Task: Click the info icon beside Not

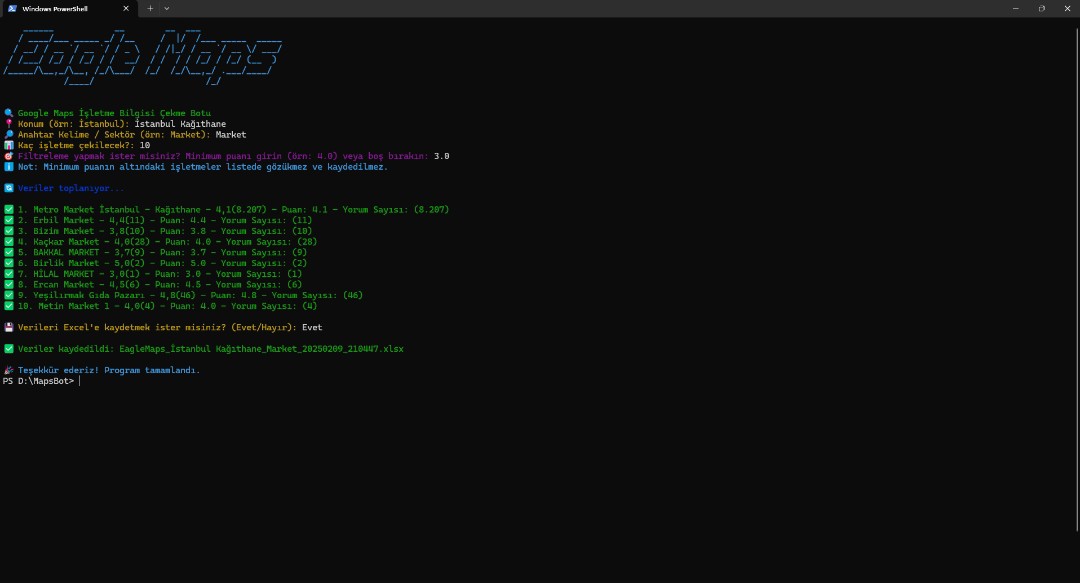Action: 9,167
